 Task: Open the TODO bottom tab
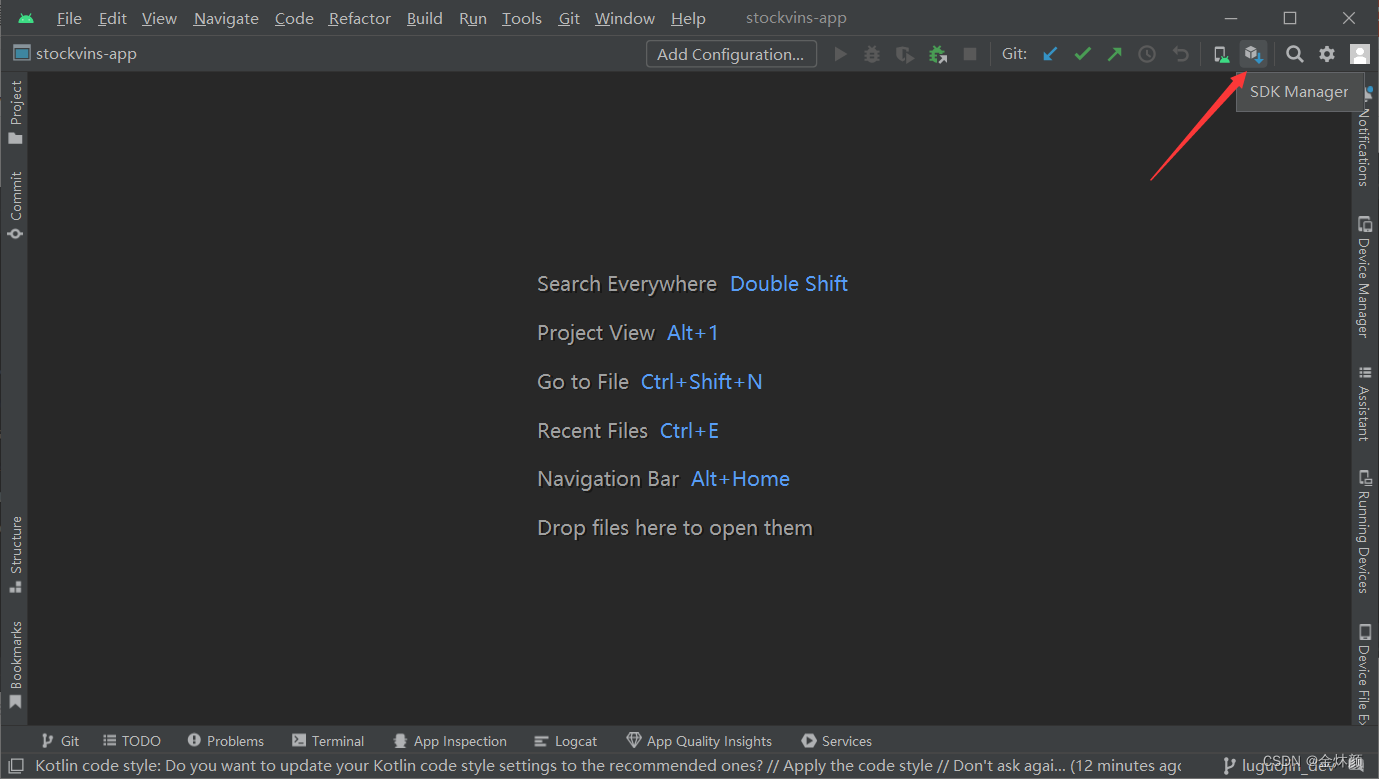pyautogui.click(x=132, y=741)
